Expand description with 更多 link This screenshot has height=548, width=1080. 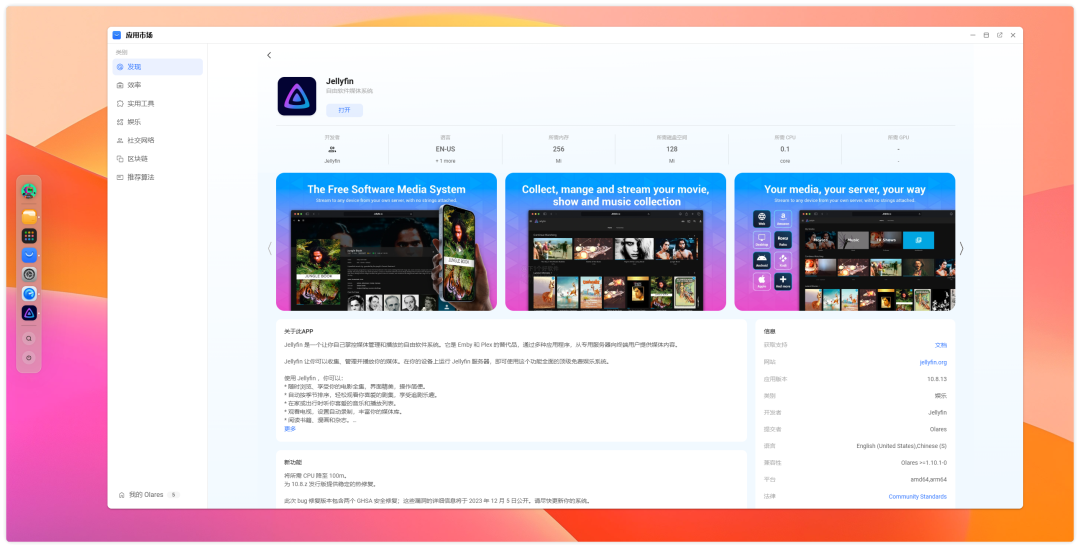(290, 428)
